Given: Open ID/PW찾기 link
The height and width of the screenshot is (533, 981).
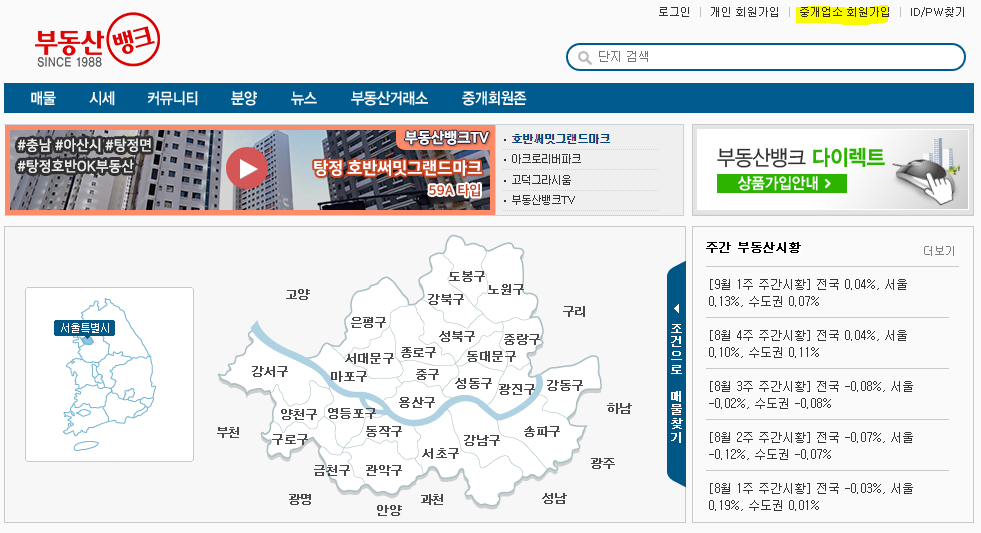Looking at the screenshot, I should [x=937, y=12].
